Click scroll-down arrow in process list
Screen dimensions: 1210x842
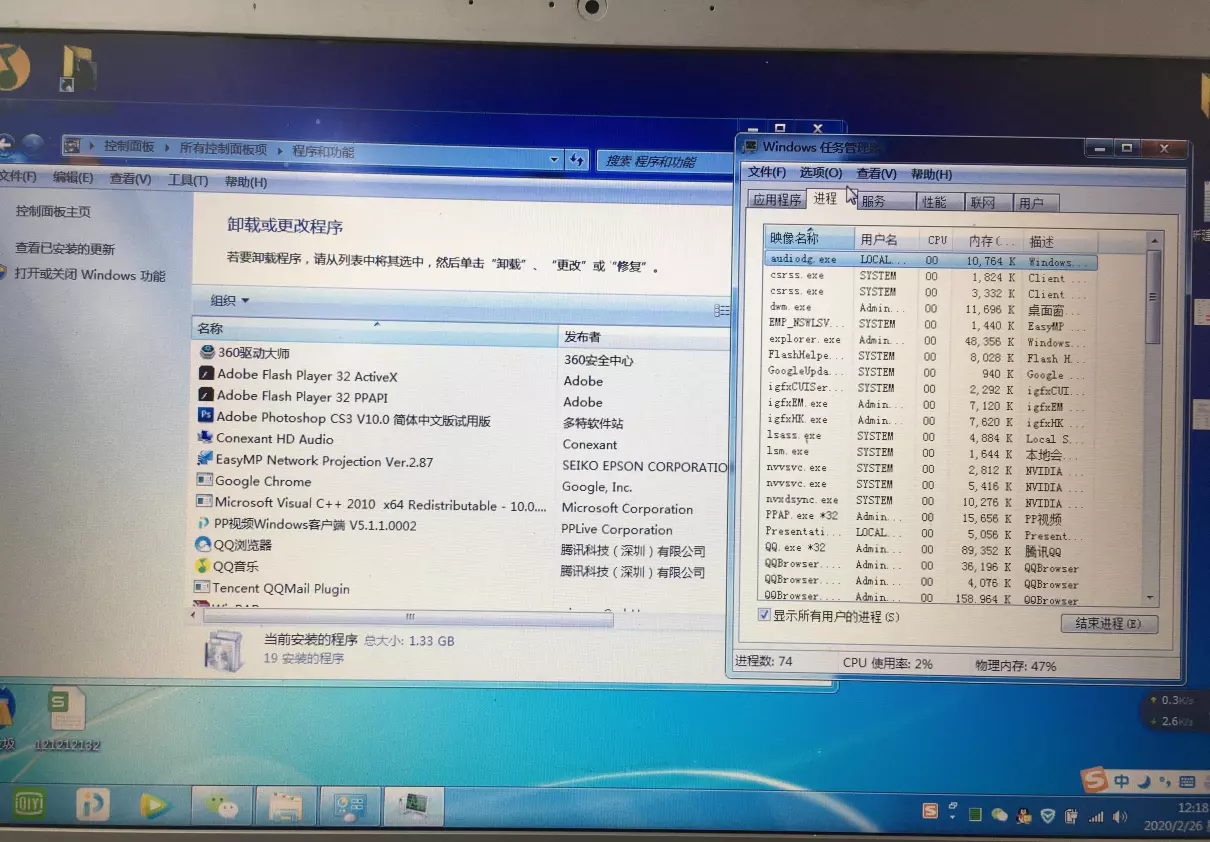pyautogui.click(x=1151, y=597)
